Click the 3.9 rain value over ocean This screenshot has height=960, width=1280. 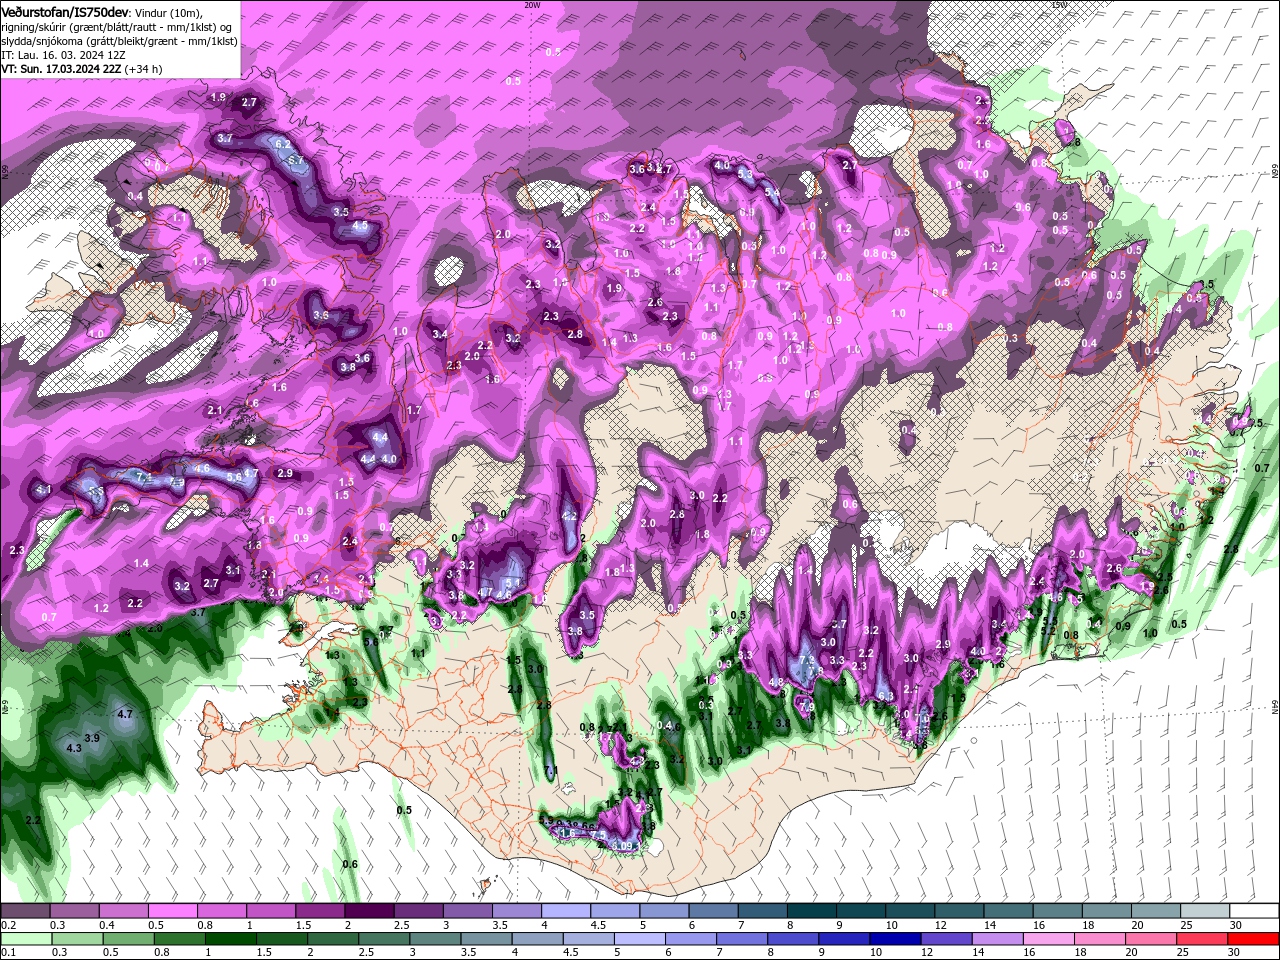pos(92,738)
